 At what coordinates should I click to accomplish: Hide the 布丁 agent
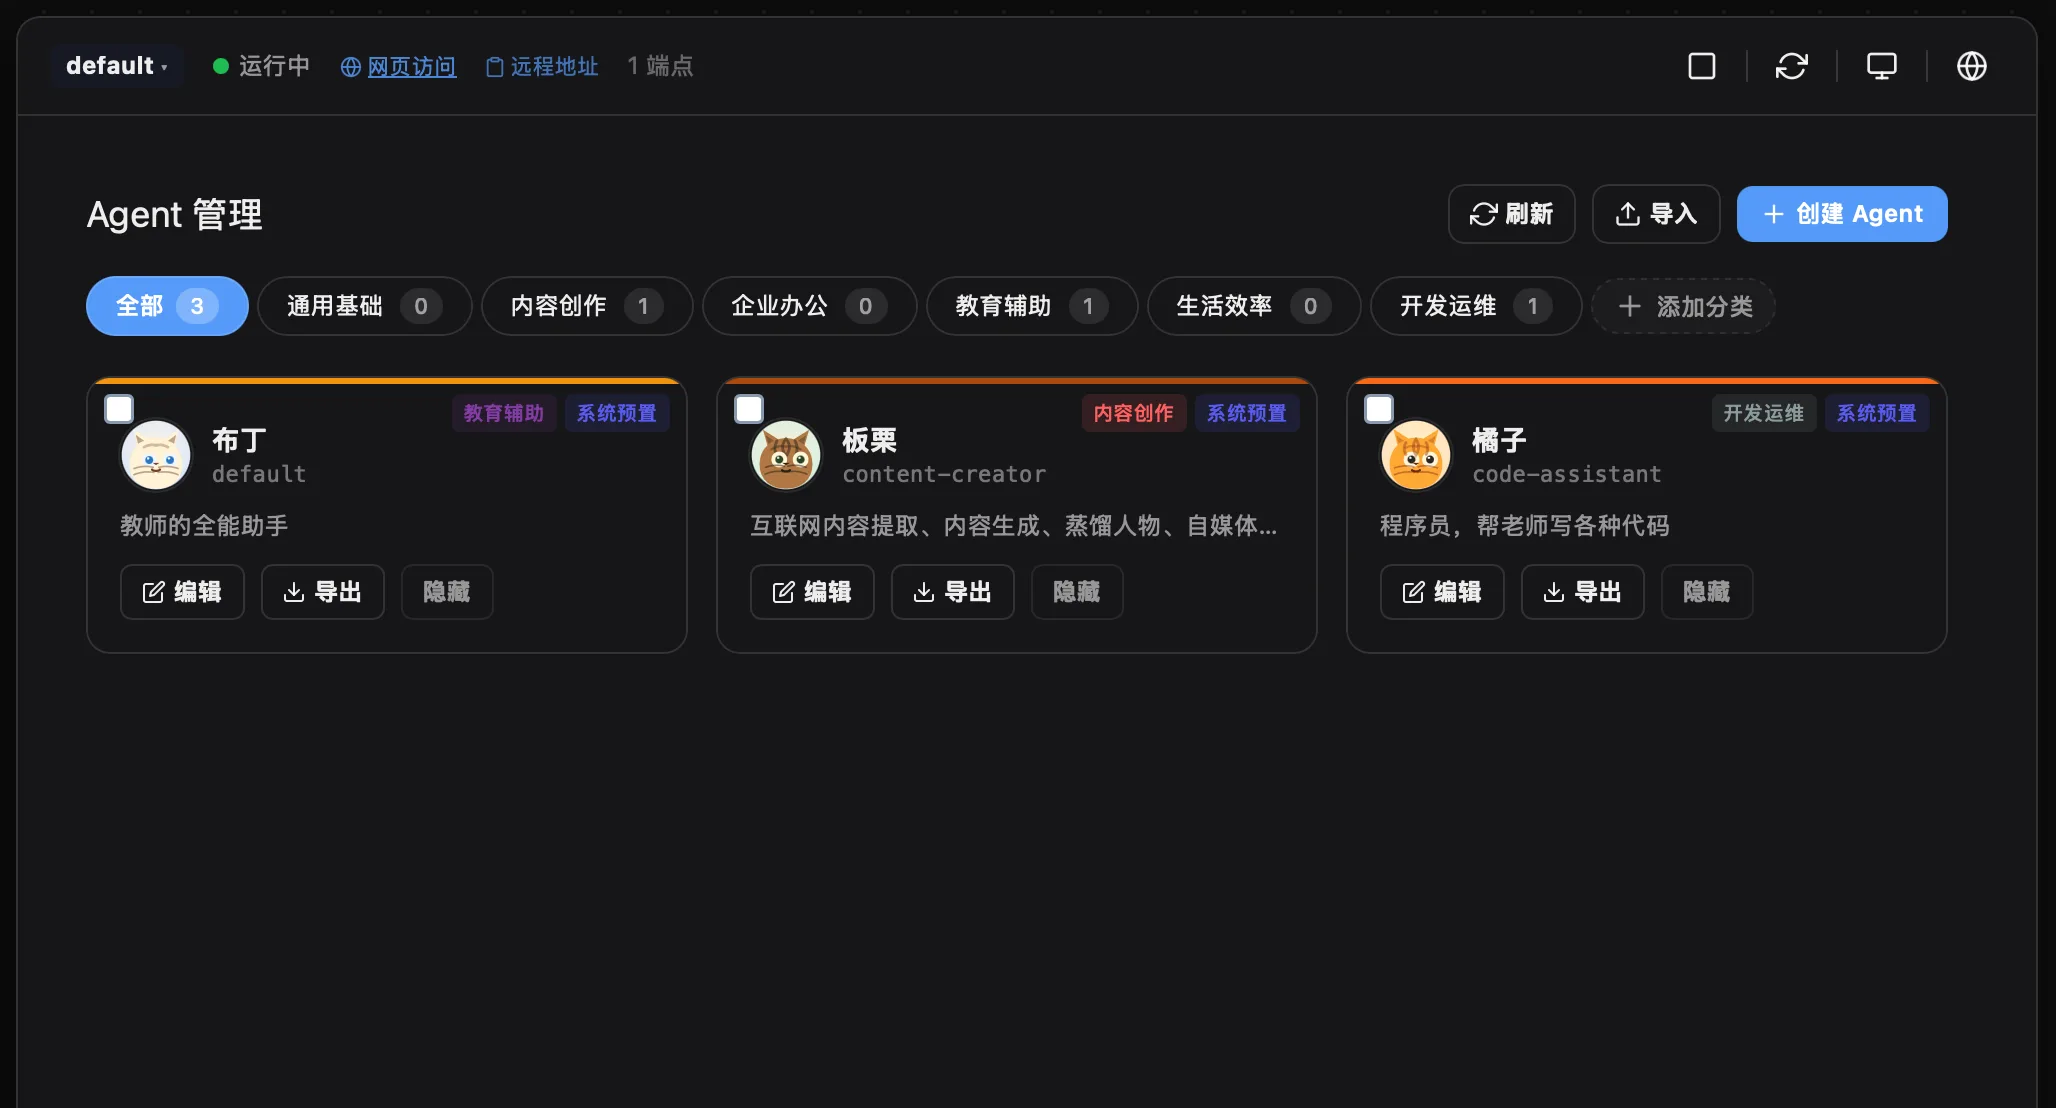coord(447,592)
